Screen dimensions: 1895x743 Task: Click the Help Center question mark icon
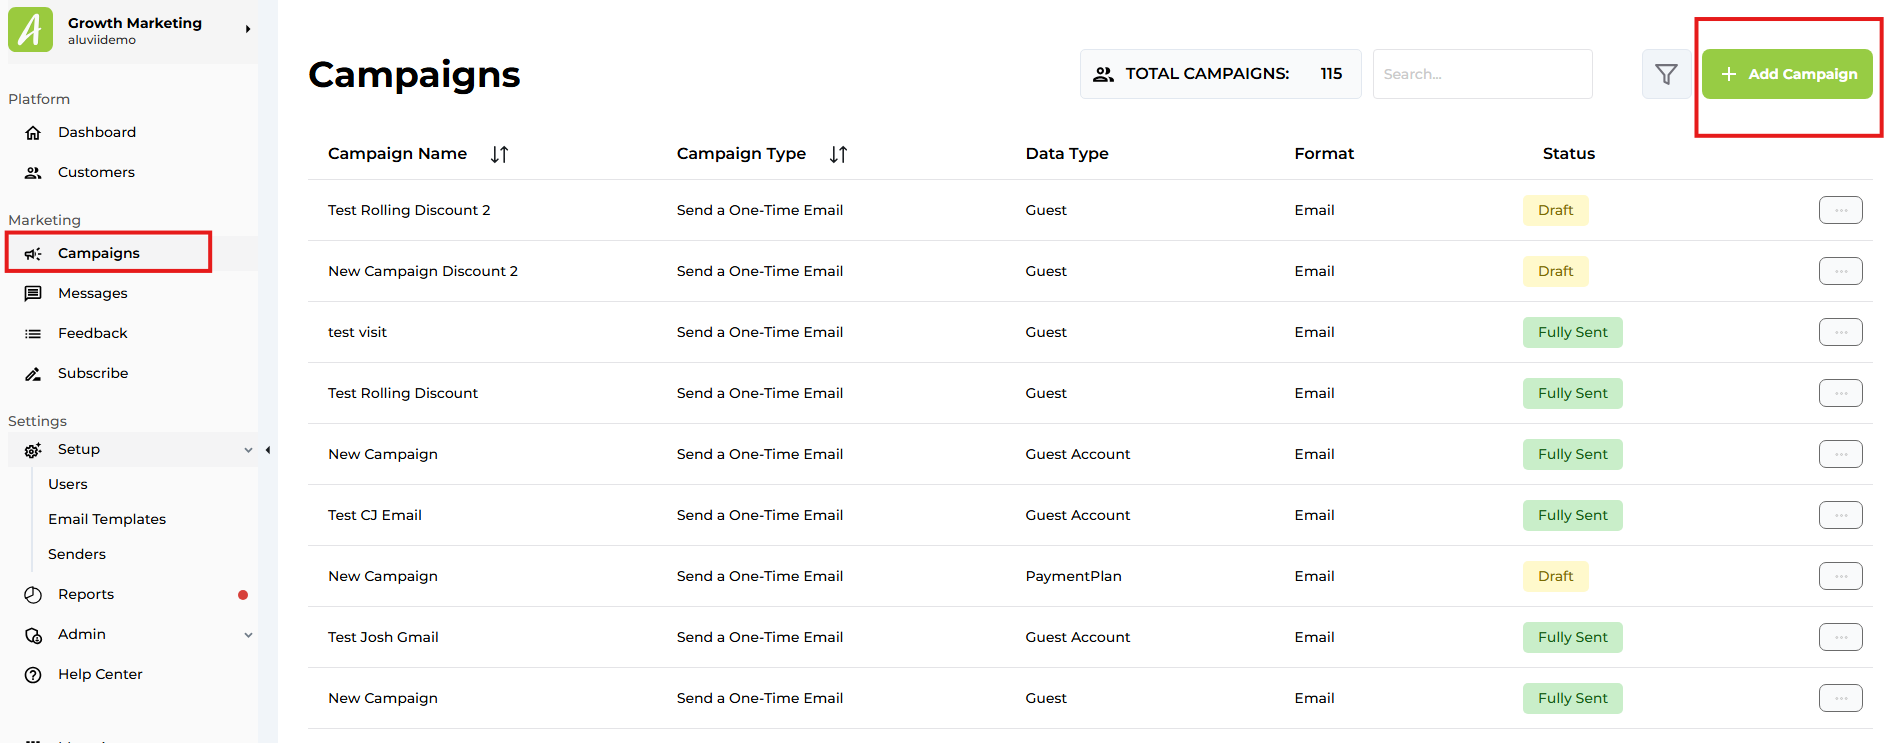(33, 675)
